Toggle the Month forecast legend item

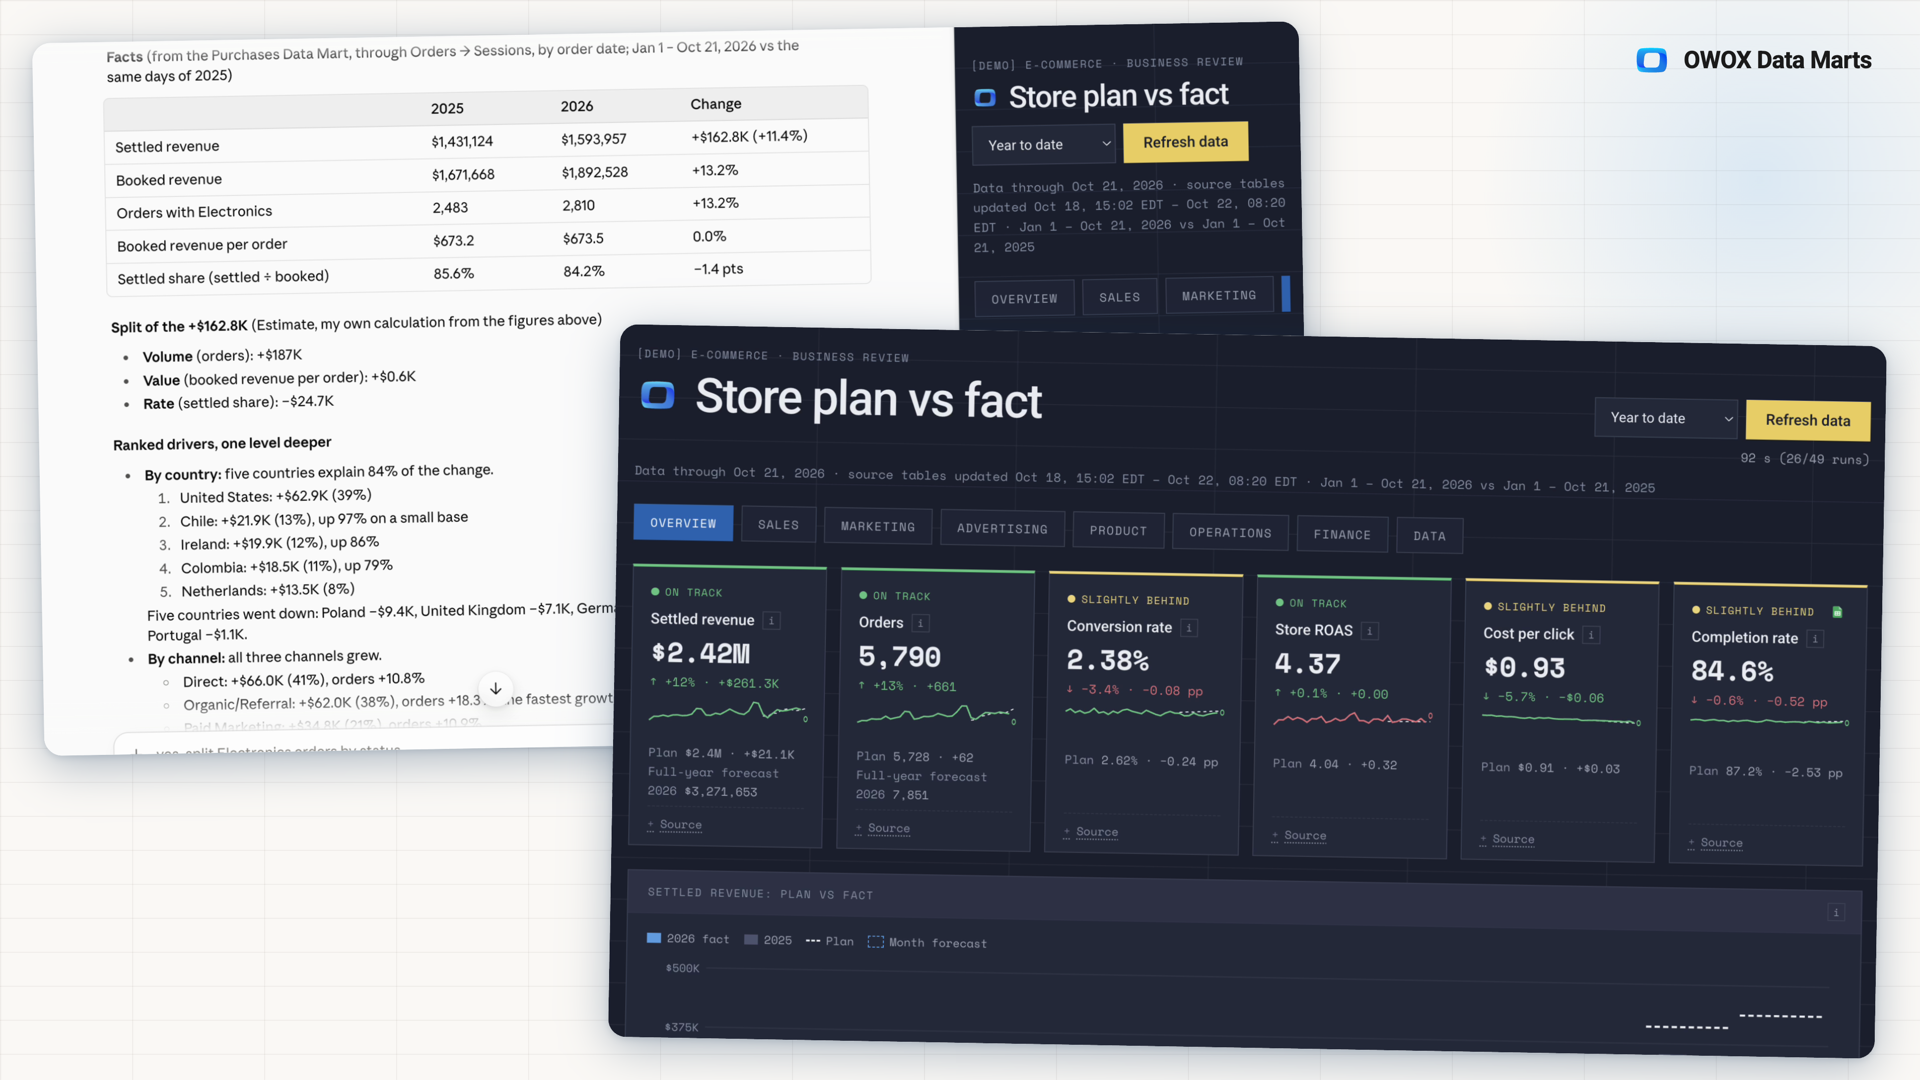tap(927, 942)
